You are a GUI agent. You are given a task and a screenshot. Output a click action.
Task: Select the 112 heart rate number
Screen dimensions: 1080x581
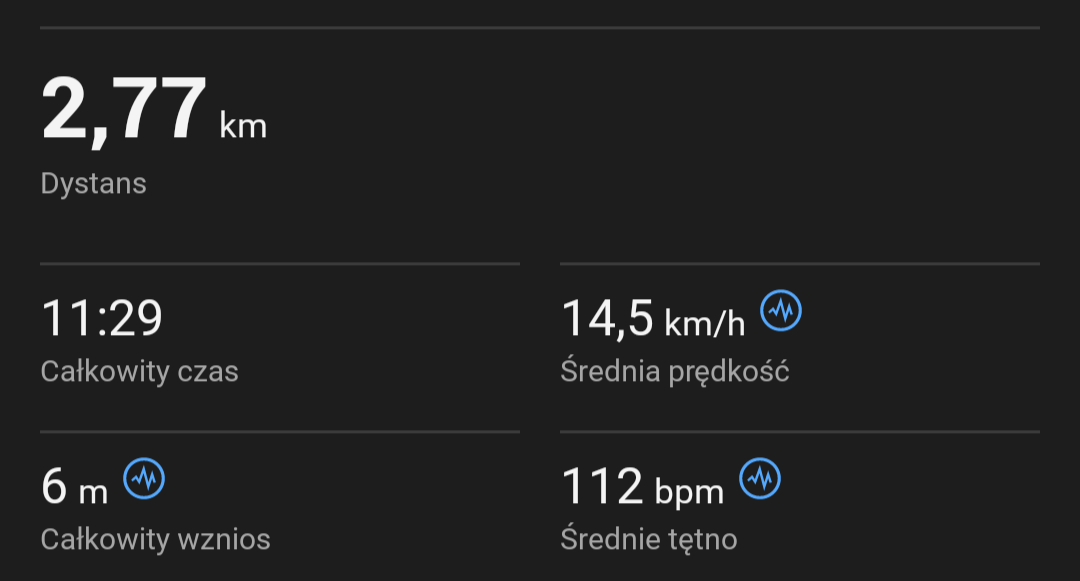click(x=602, y=487)
